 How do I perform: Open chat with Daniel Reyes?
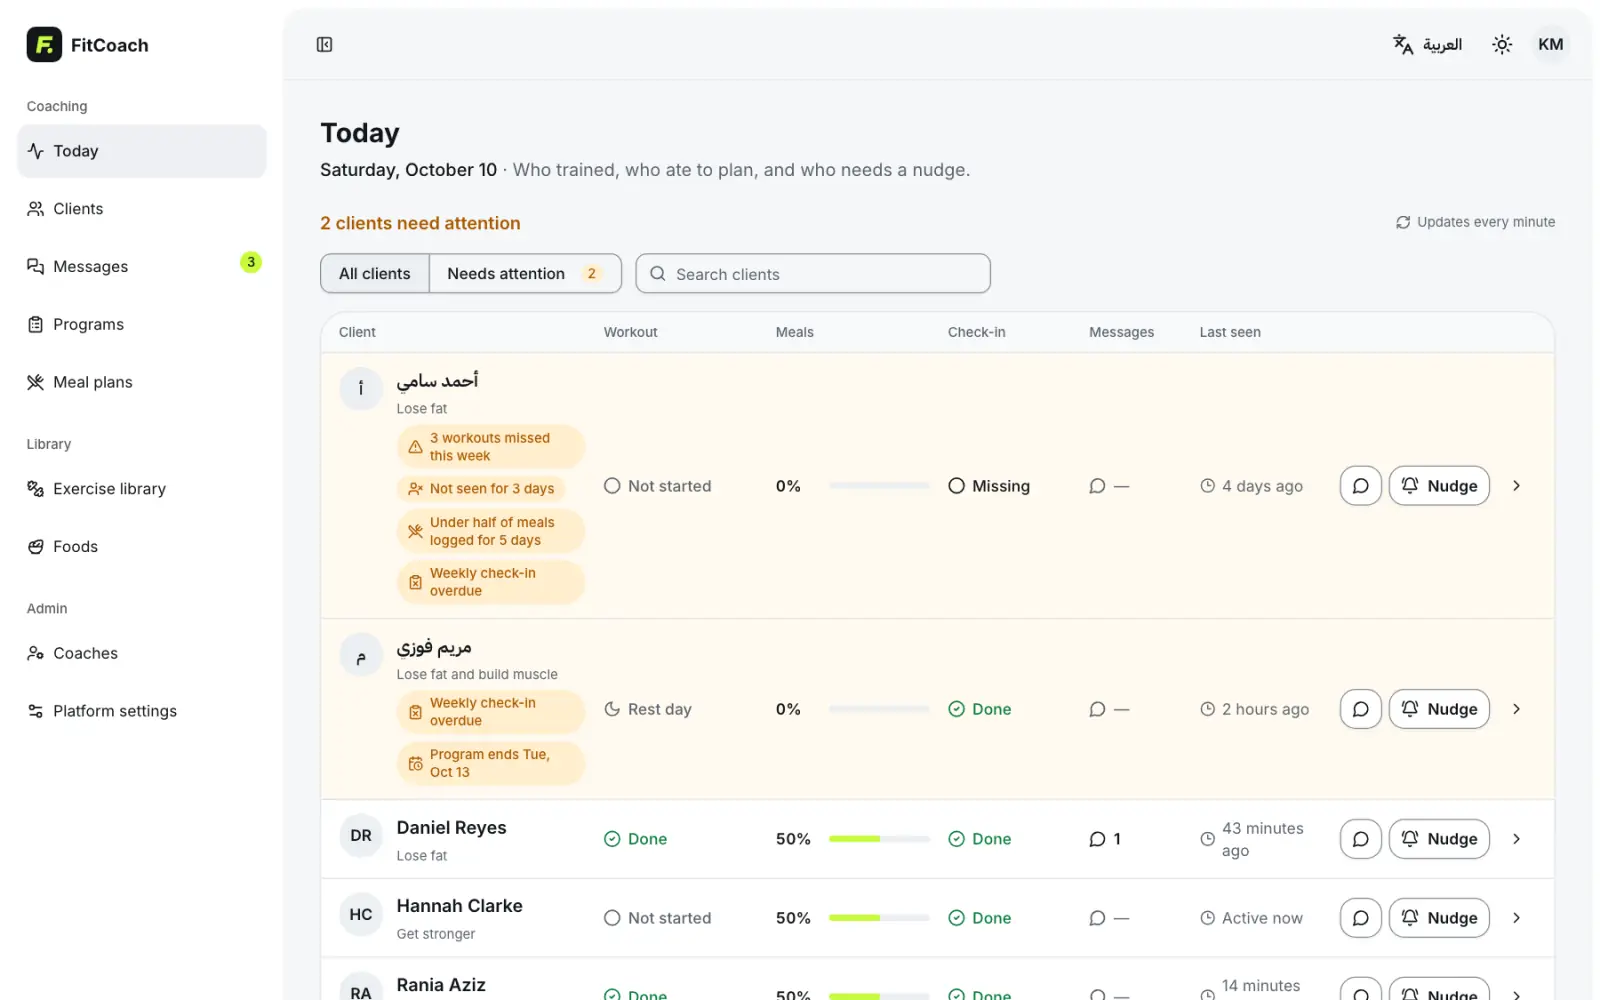pos(1361,839)
